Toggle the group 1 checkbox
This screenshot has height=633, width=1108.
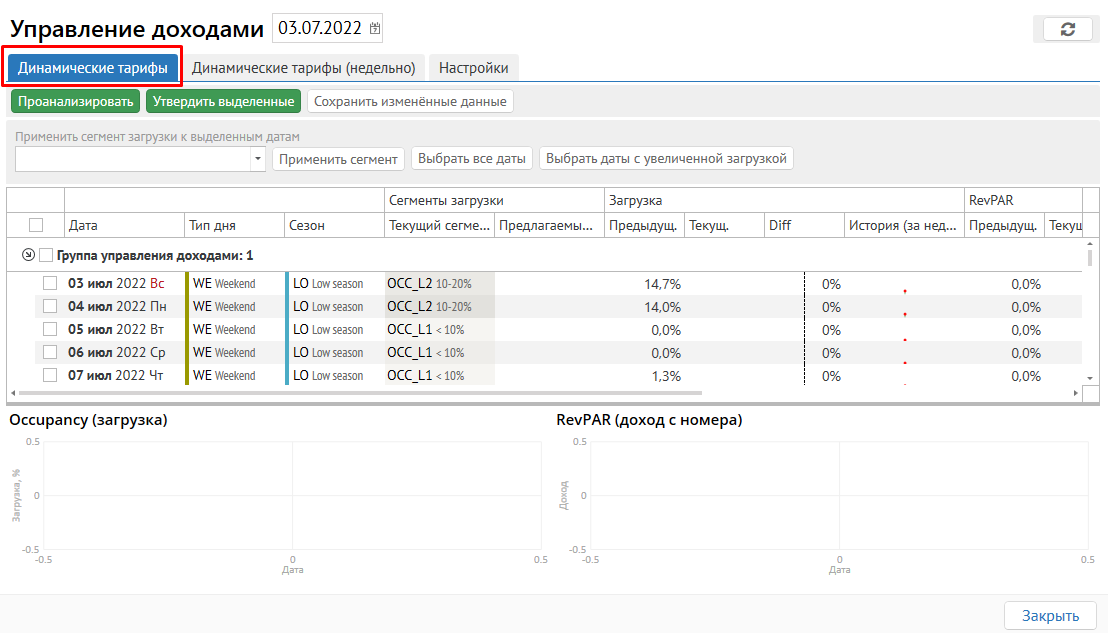[x=46, y=255]
